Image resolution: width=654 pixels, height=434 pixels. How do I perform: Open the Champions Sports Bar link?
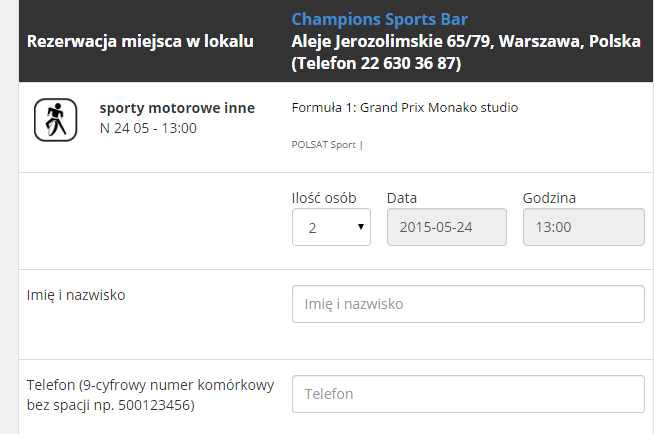(x=379, y=20)
